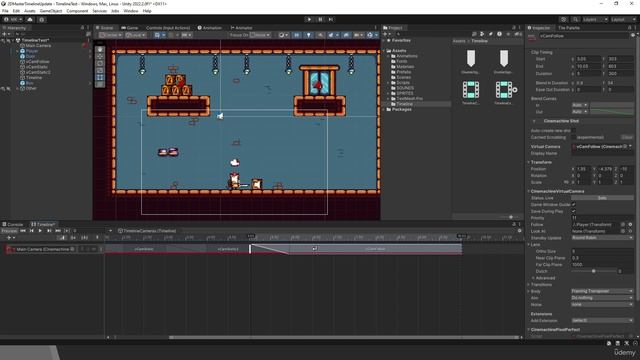This screenshot has width=640, height=360.
Task: Click the editor Step frame button
Action: click(x=331, y=19)
